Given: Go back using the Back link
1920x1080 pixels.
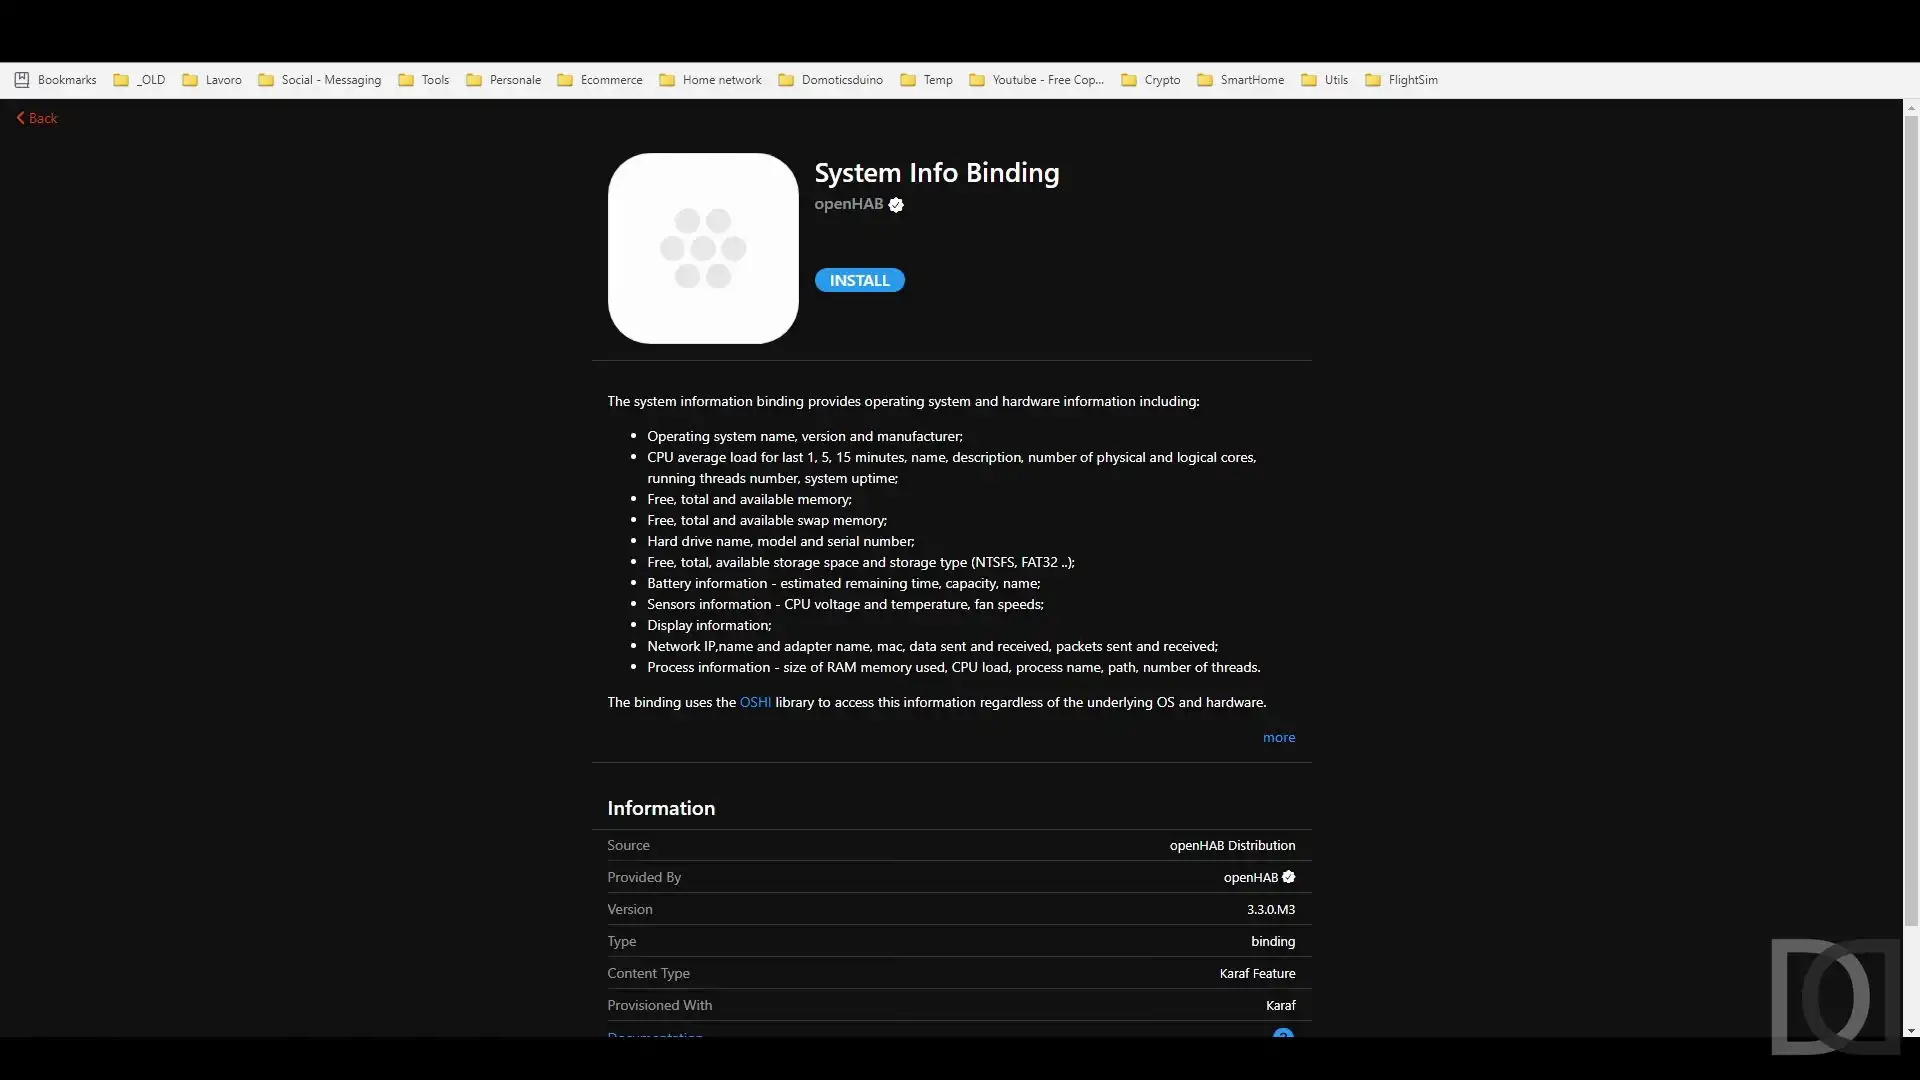Looking at the screenshot, I should [37, 118].
